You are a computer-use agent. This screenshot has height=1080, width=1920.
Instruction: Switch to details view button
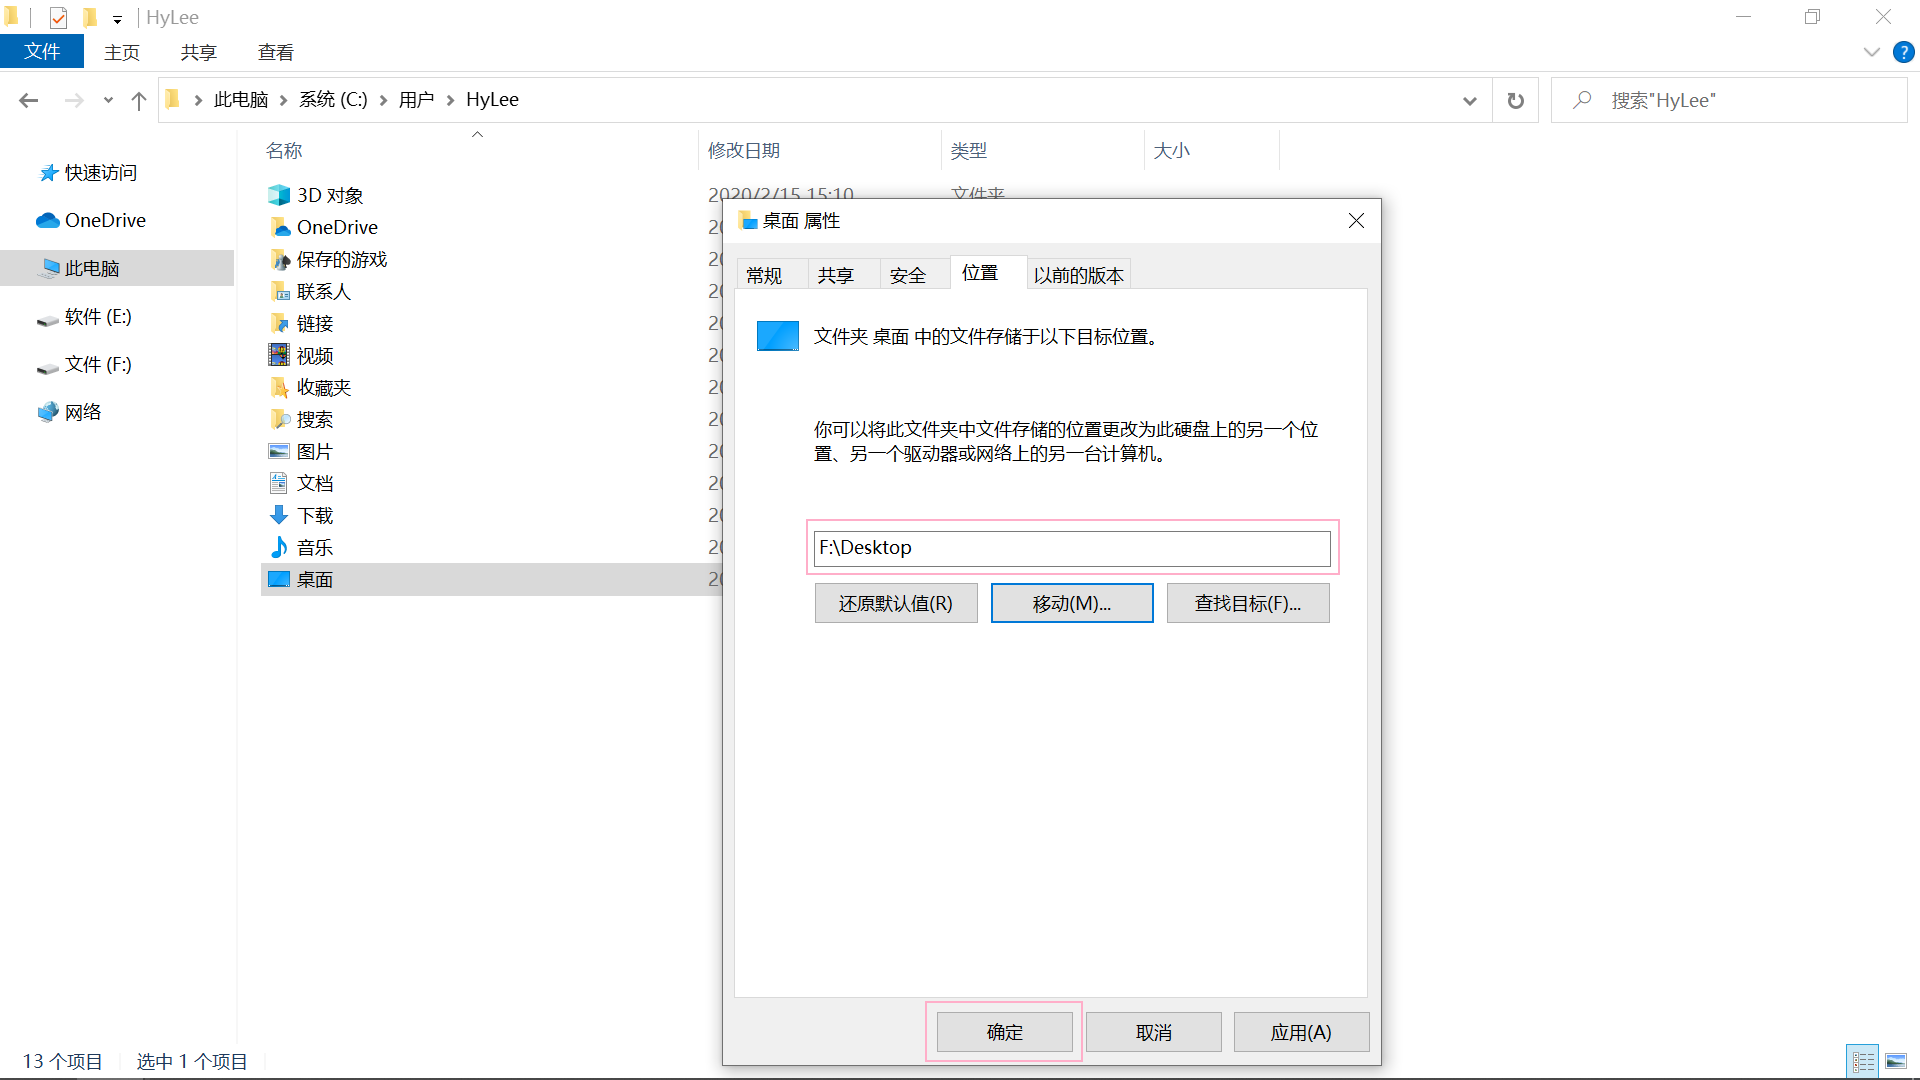(x=1863, y=1061)
